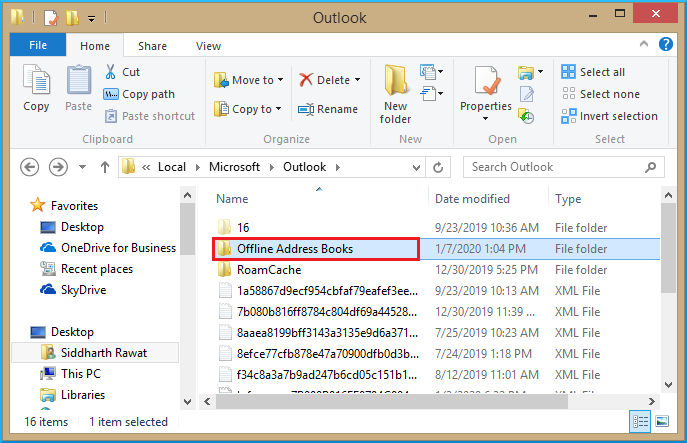Click the navigation pane scroll up arrow
This screenshot has width=687, height=443.
point(188,195)
